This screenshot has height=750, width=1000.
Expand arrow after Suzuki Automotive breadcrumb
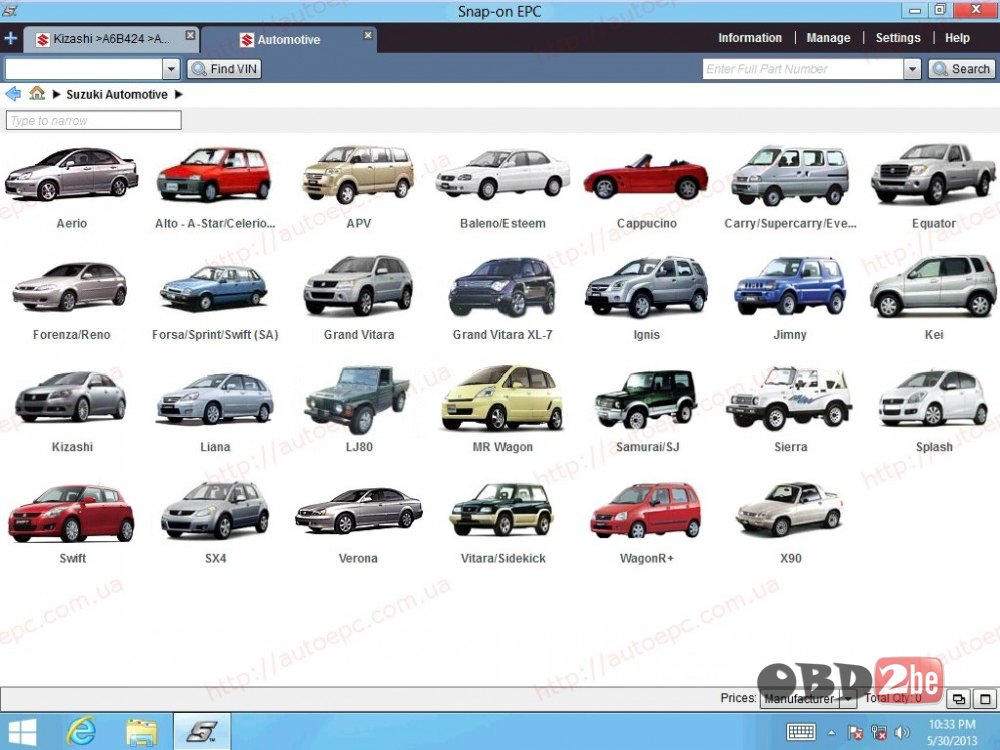click(179, 94)
